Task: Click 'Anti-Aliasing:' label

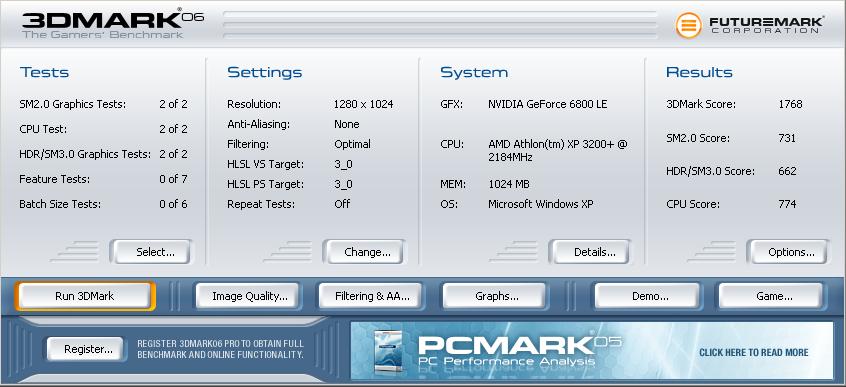Action: pyautogui.click(x=258, y=124)
